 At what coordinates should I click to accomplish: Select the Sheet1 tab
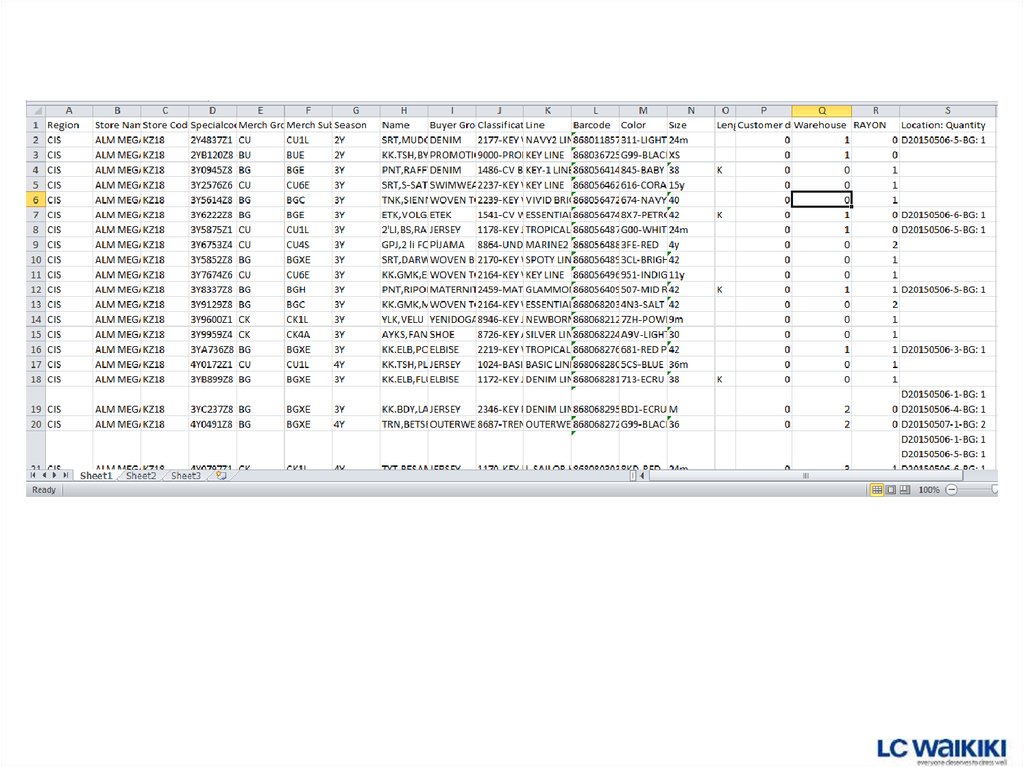96,476
